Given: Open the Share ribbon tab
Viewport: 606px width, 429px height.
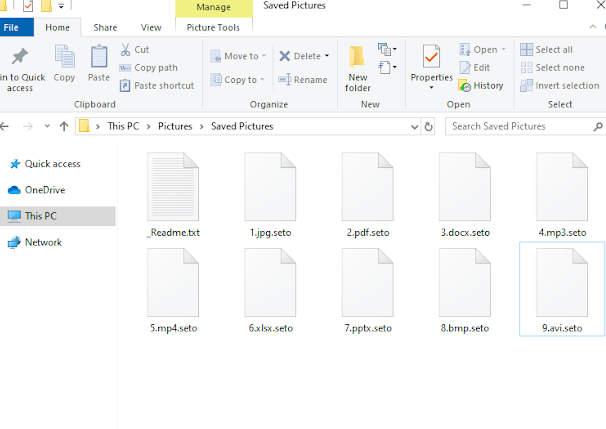Looking at the screenshot, I should [105, 28].
